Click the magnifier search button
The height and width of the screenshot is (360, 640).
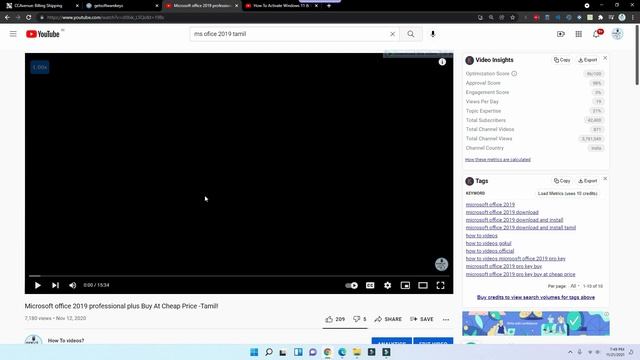(x=411, y=34)
